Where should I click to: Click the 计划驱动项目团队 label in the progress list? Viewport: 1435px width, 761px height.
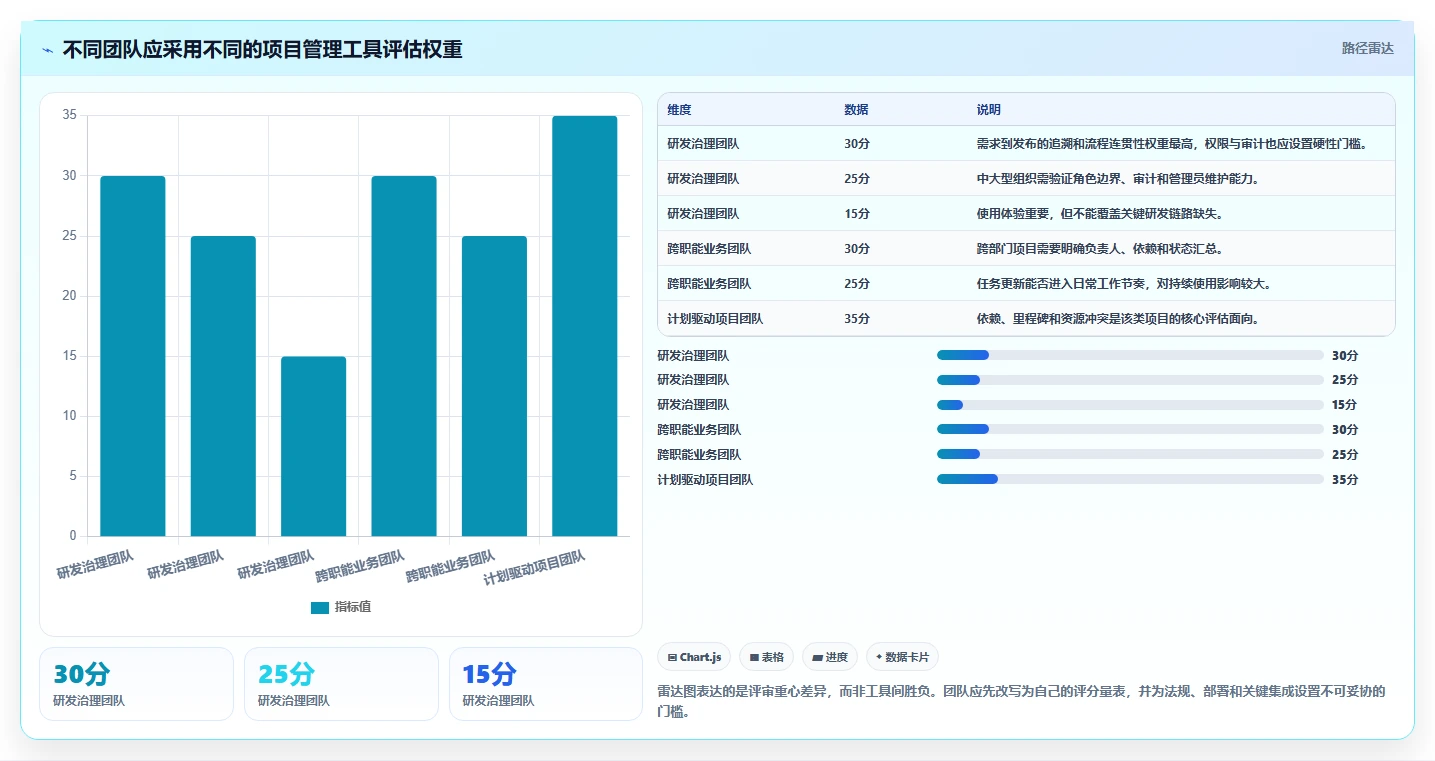pos(705,480)
